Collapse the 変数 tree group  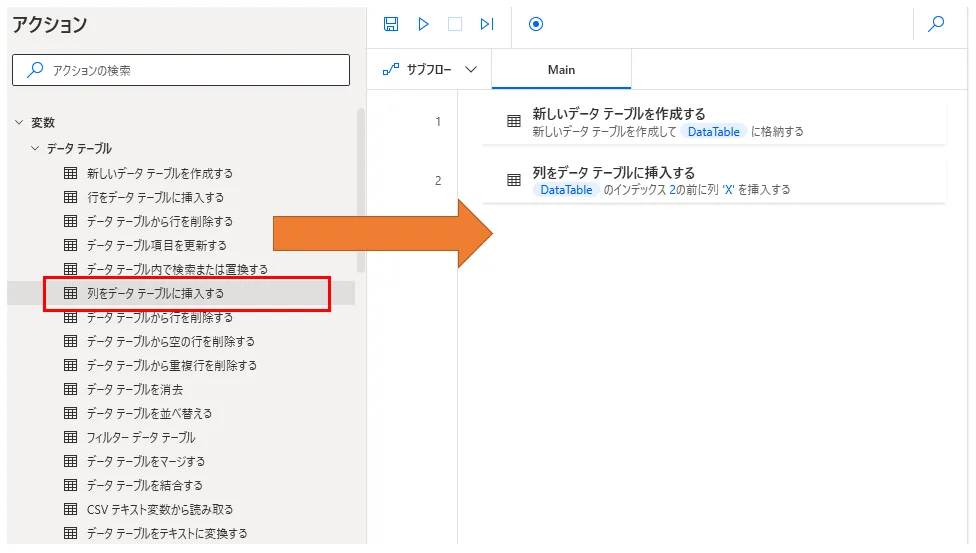18,123
